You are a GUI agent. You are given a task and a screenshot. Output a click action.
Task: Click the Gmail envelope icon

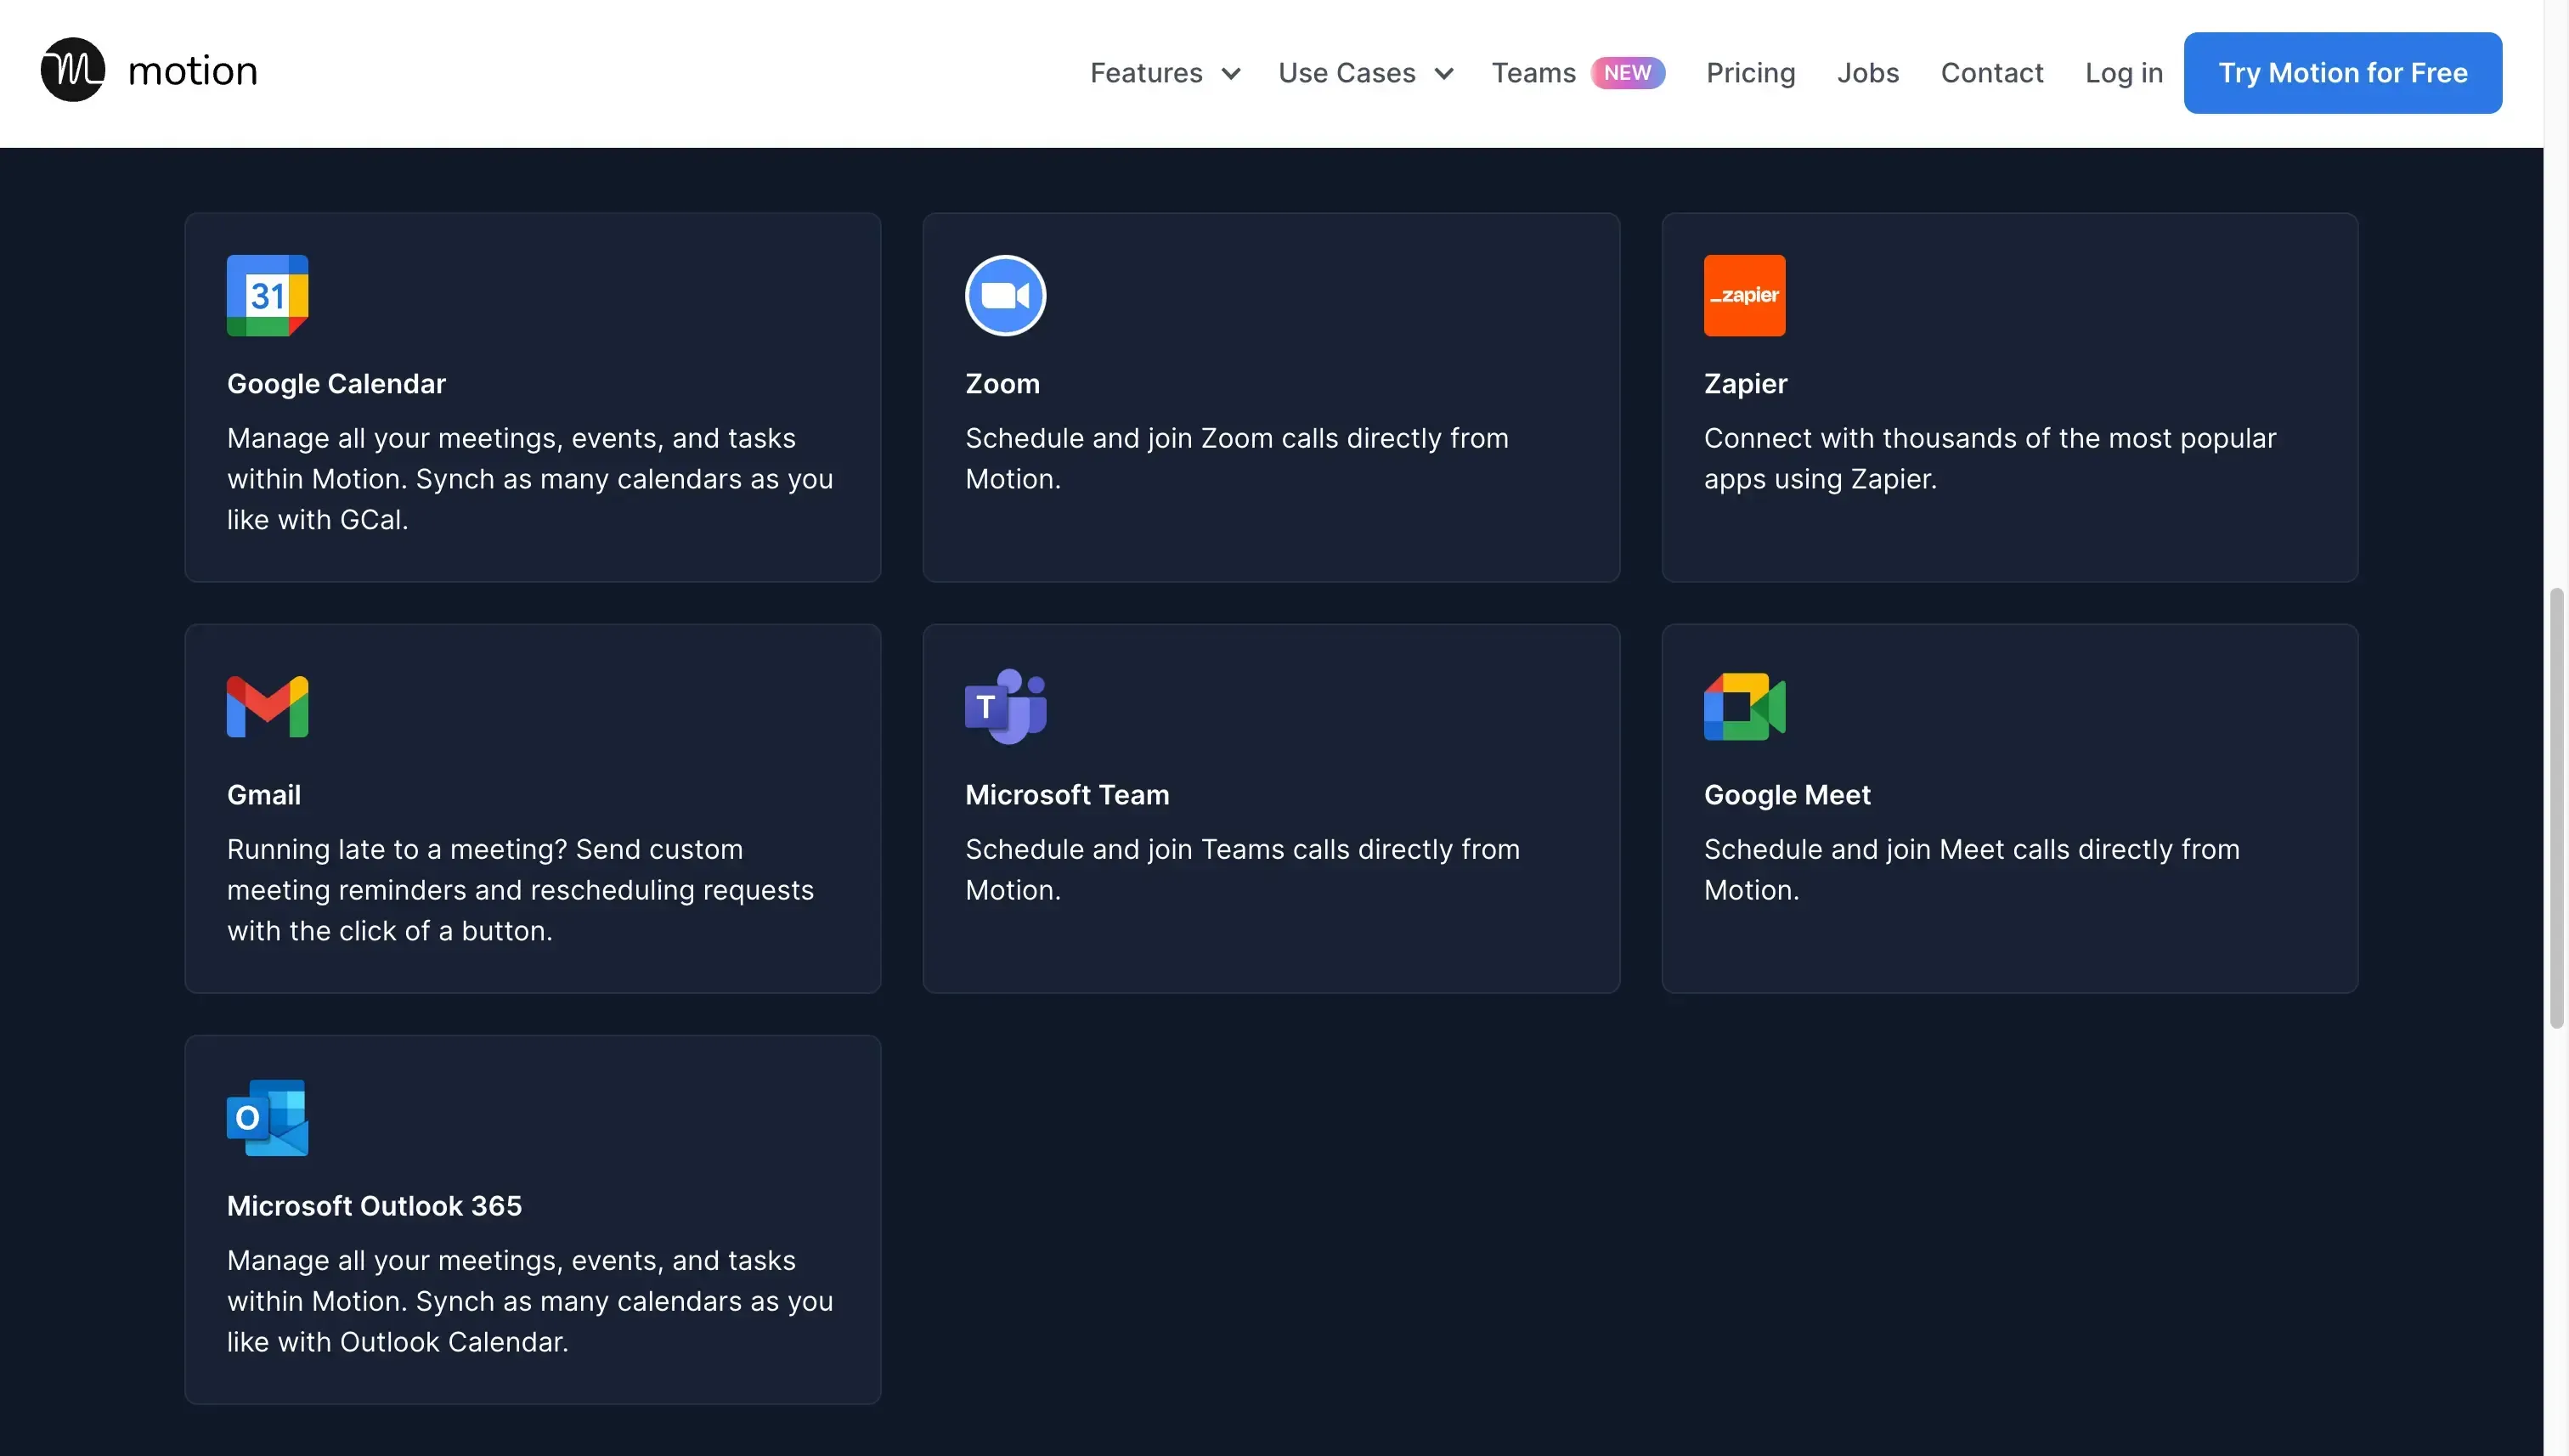[267, 706]
